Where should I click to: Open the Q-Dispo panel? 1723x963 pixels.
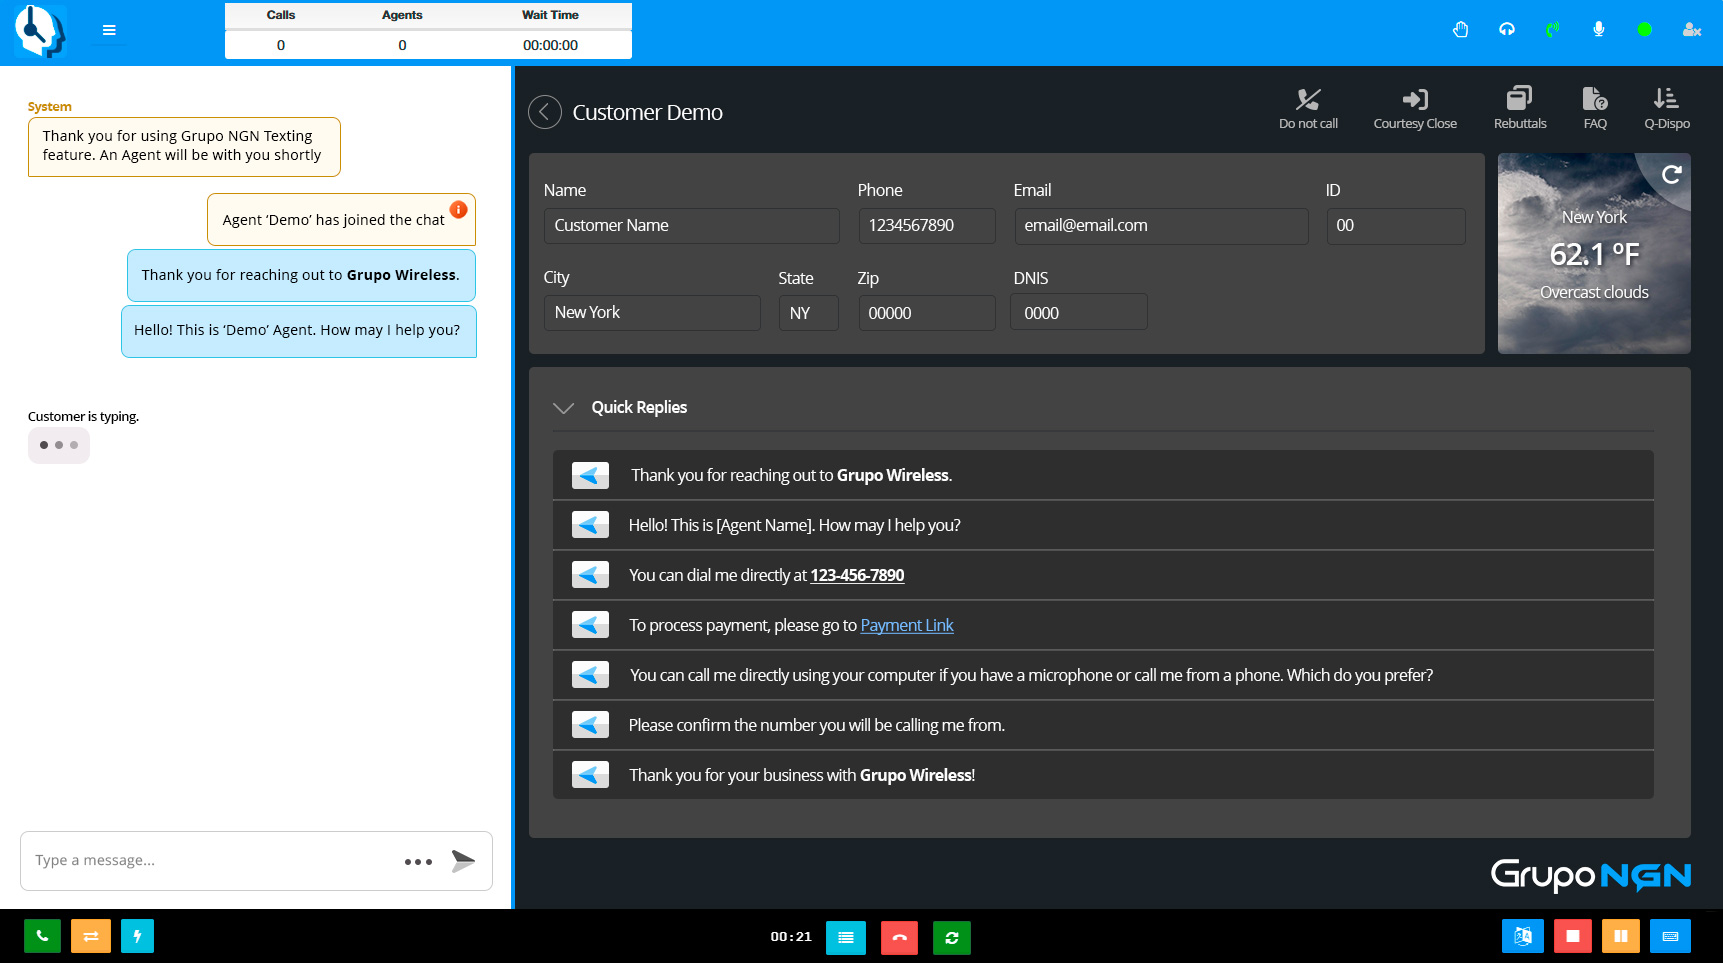click(1666, 107)
